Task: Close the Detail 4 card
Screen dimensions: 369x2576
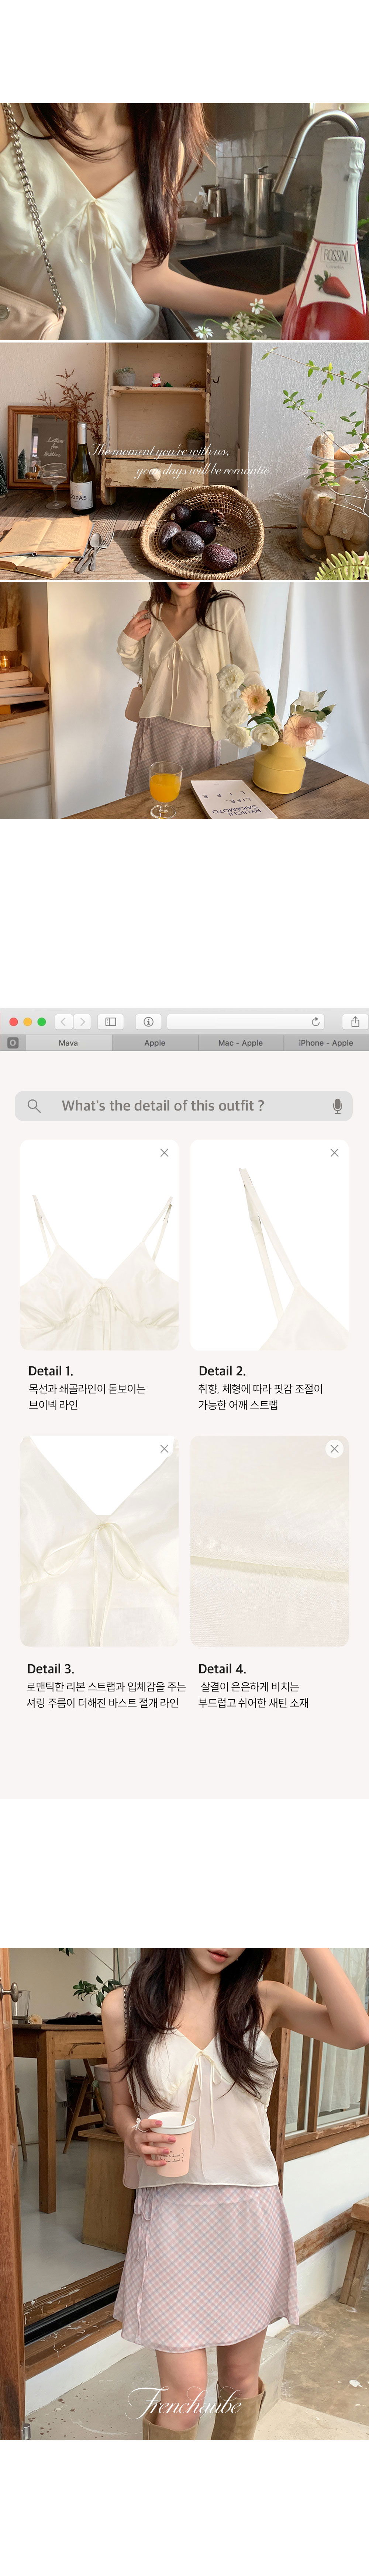Action: 334,1448
